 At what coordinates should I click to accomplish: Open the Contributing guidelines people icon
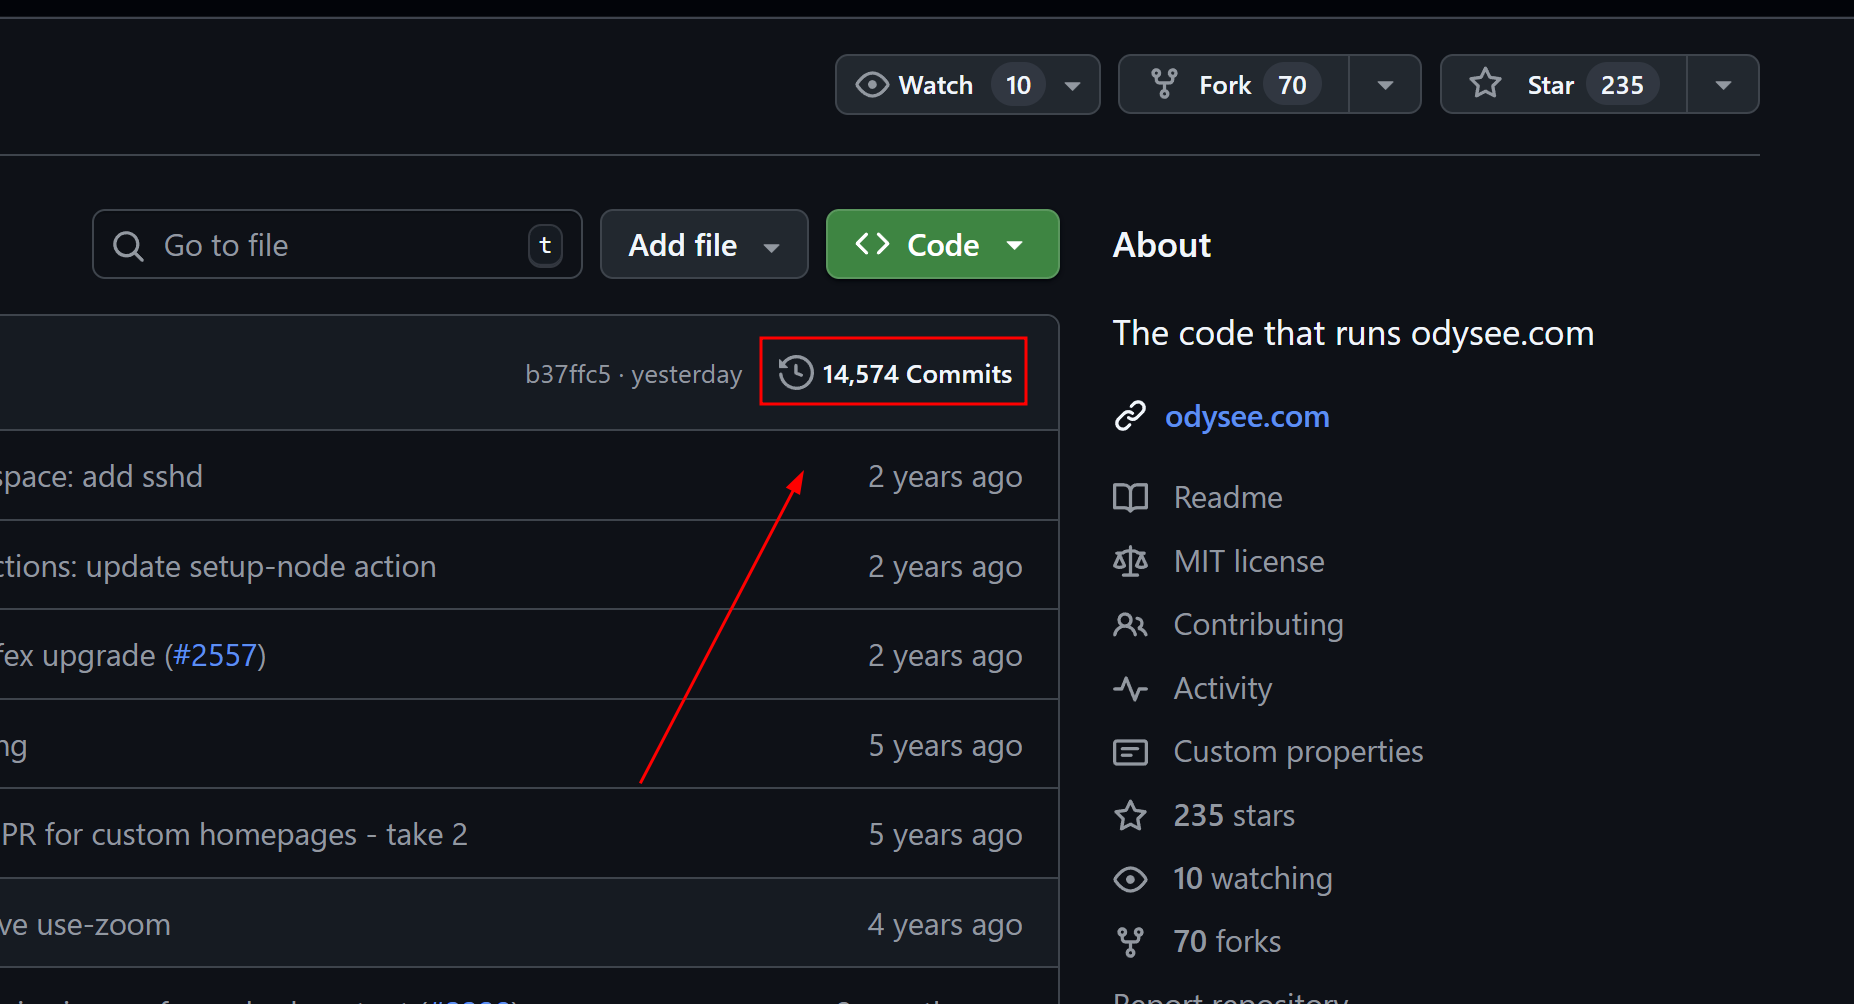1131,625
